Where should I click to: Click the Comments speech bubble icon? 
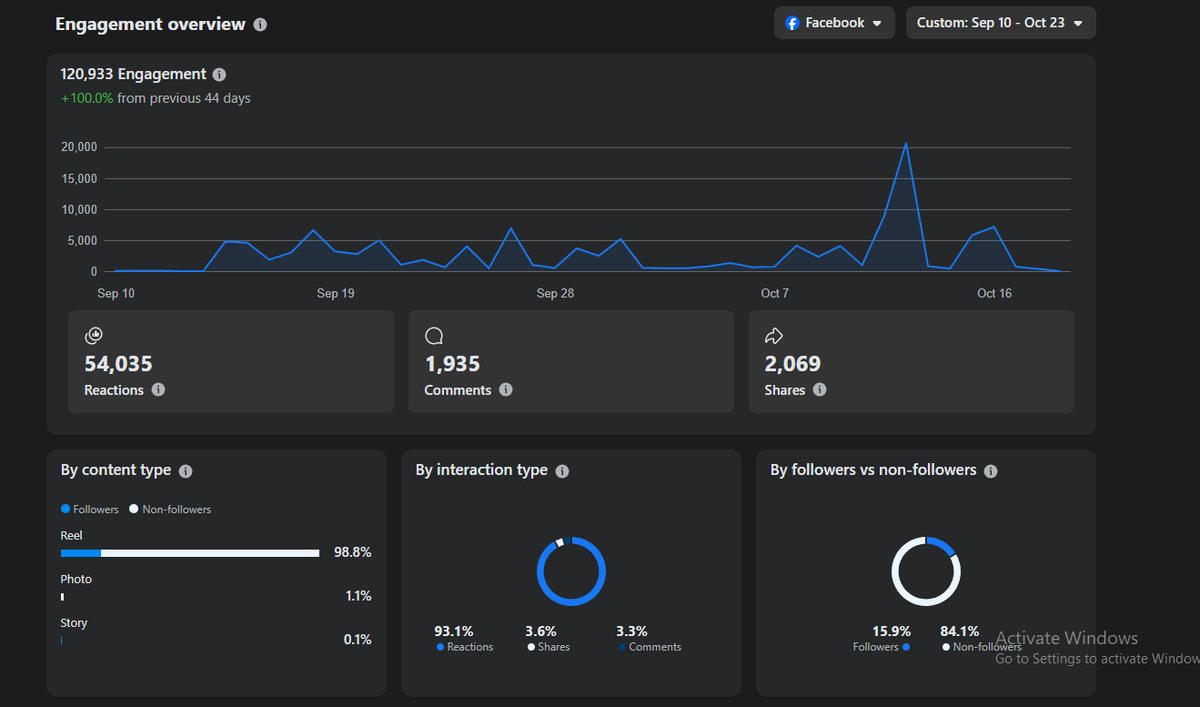pyautogui.click(x=434, y=336)
